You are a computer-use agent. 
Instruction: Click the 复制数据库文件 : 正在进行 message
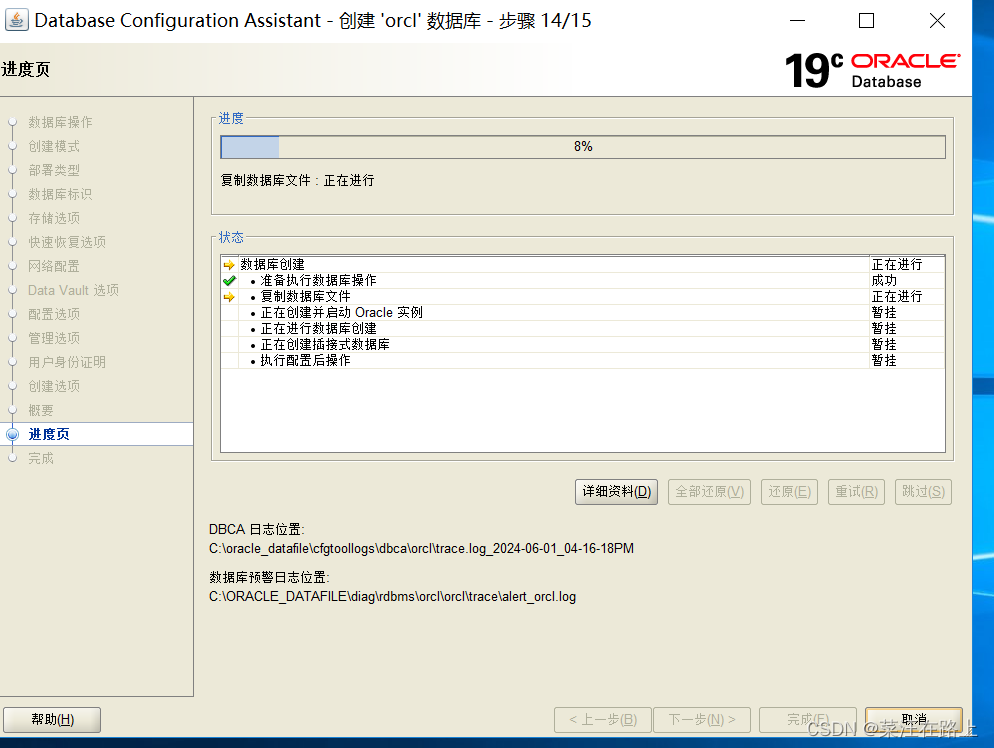click(x=297, y=181)
